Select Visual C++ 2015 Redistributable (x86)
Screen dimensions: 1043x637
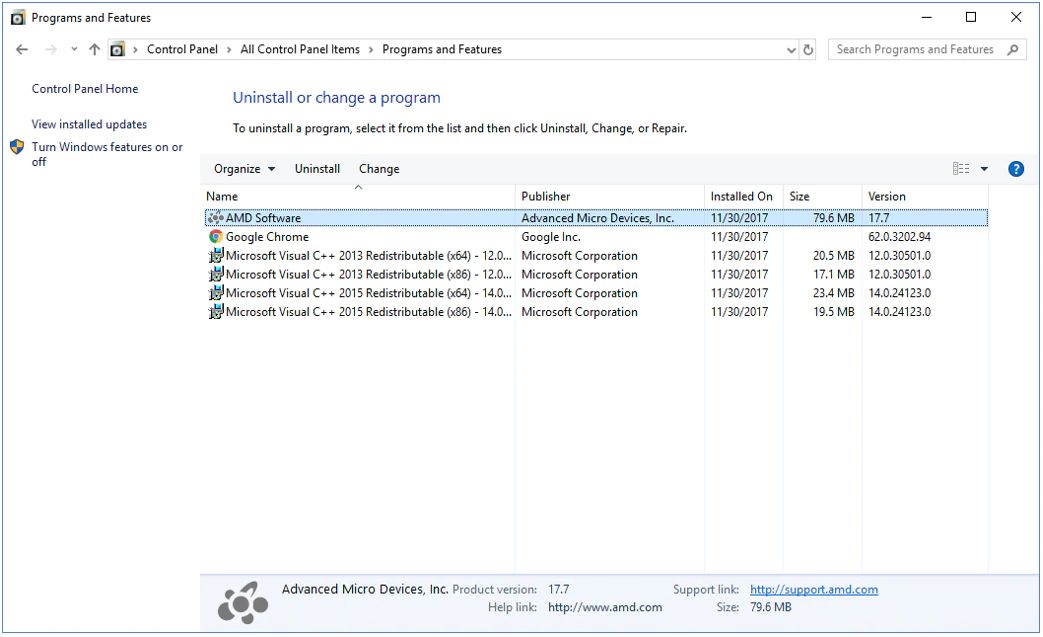tap(596, 312)
